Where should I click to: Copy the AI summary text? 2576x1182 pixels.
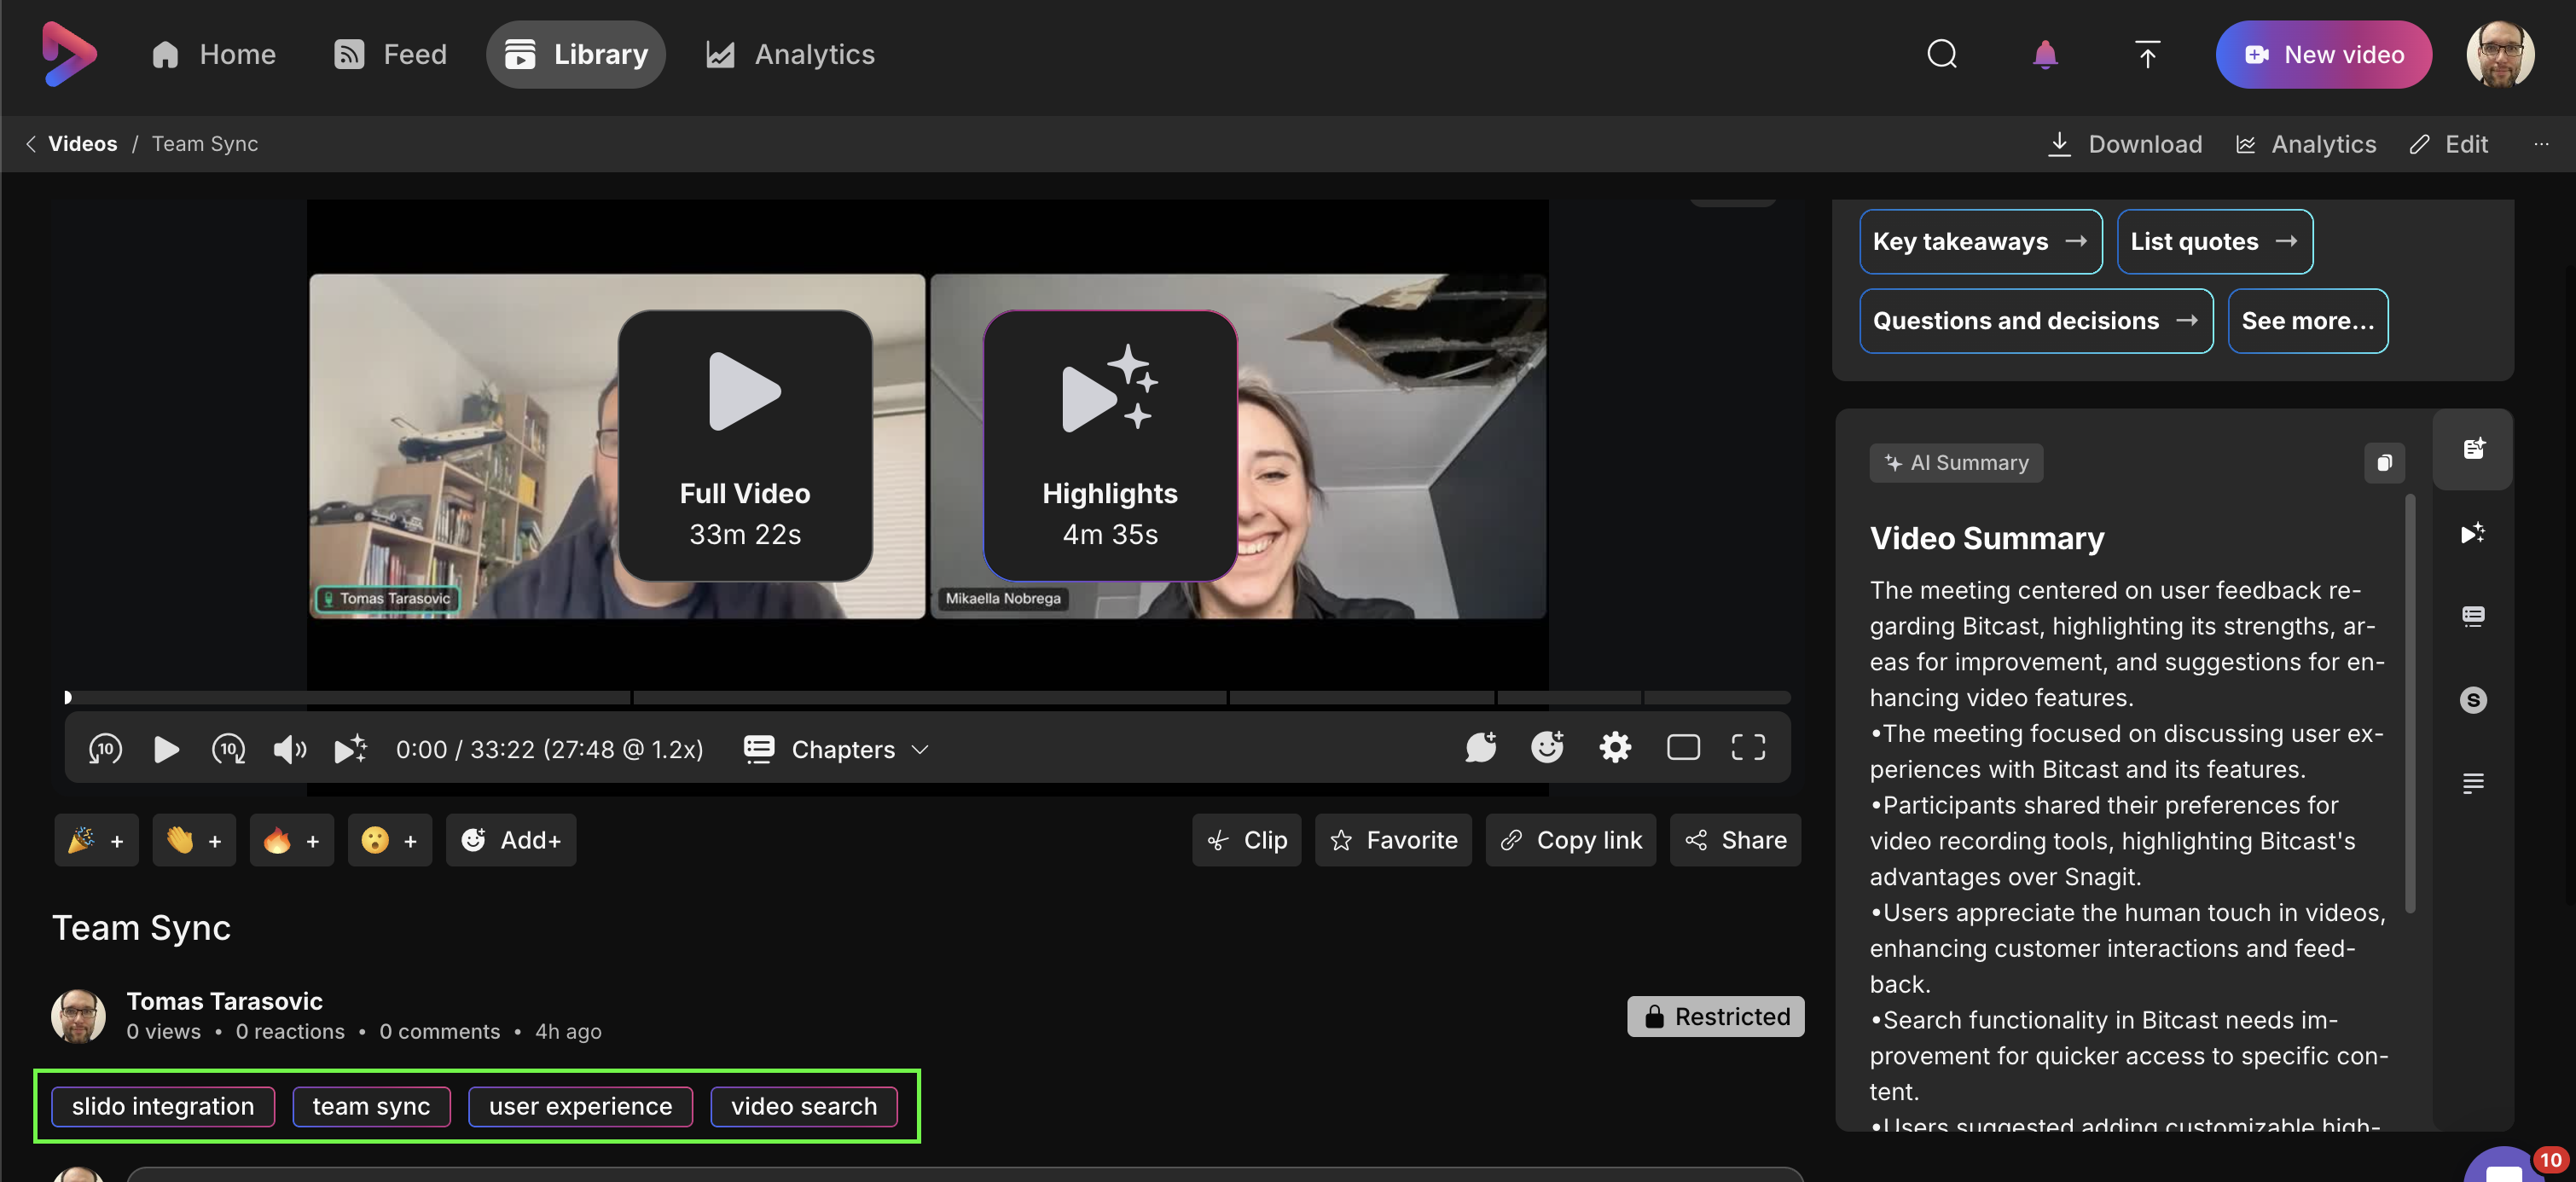2384,462
